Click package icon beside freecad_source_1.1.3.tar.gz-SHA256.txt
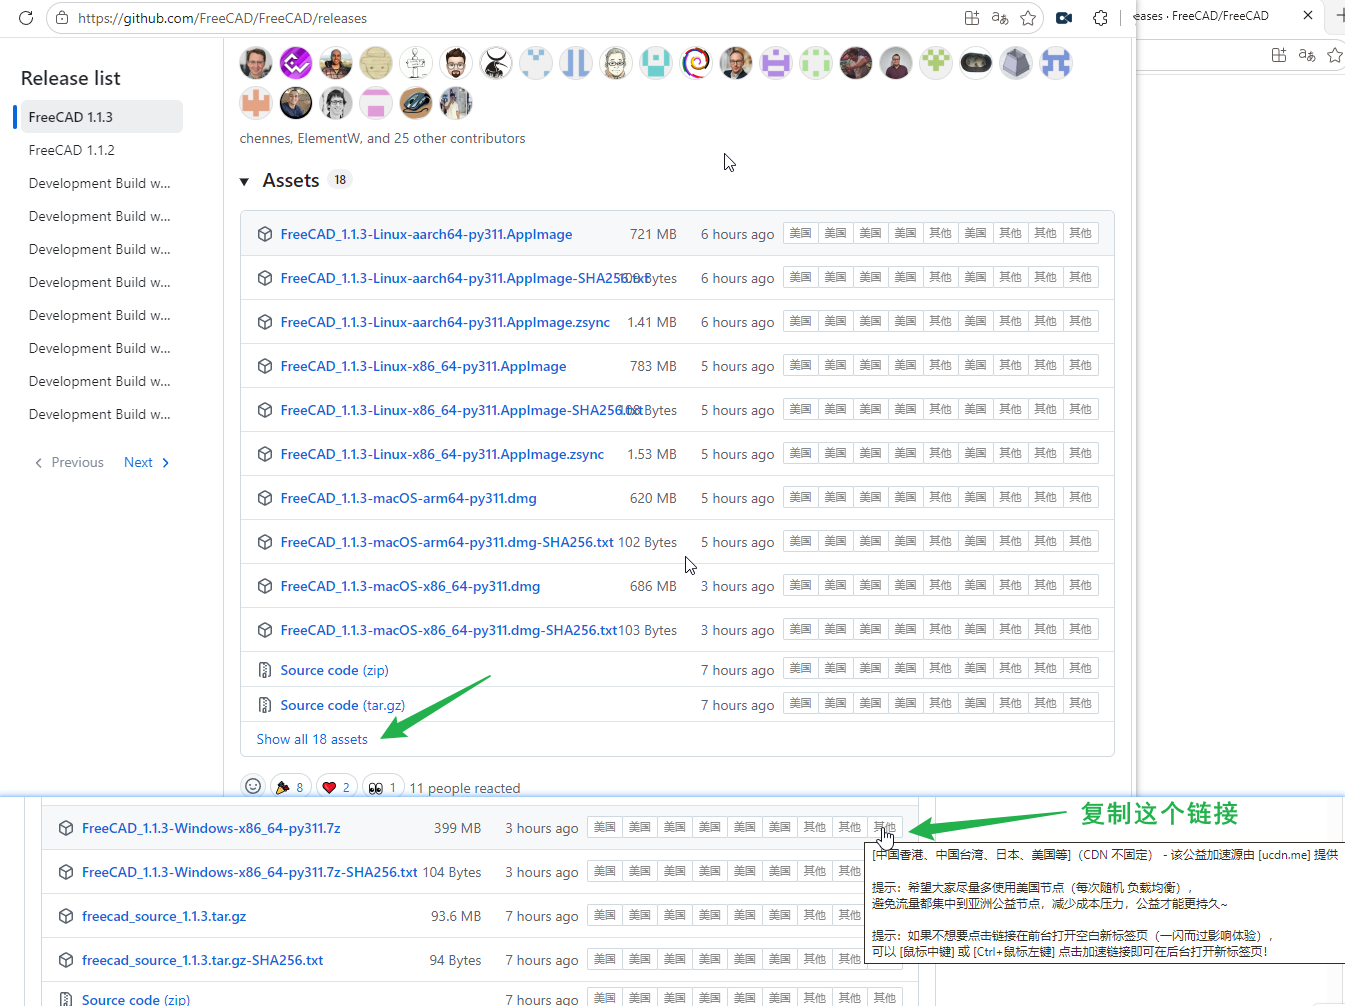The height and width of the screenshot is (1006, 1345). click(66, 960)
